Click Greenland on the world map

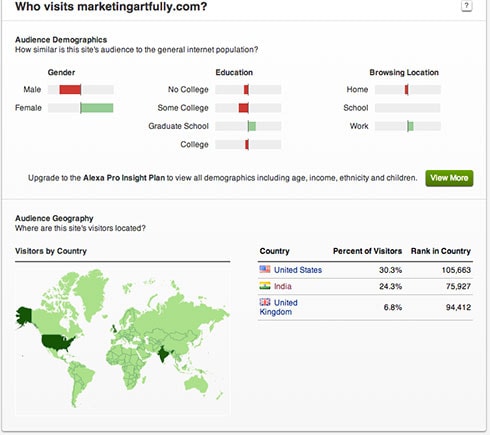pos(92,293)
